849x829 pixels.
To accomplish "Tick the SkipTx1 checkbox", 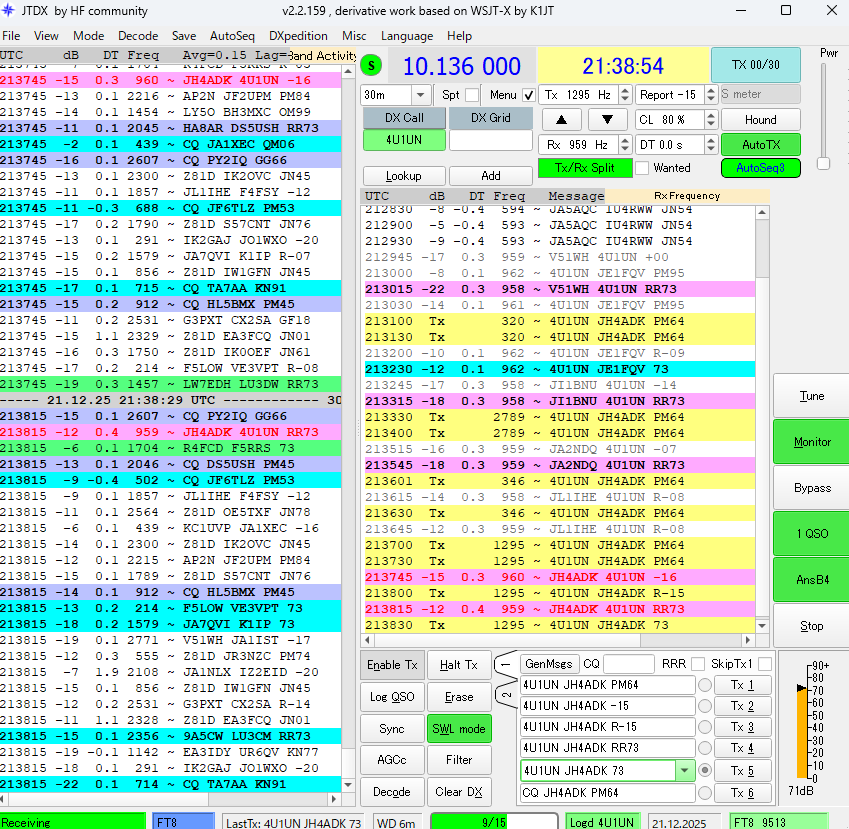I will [x=765, y=664].
